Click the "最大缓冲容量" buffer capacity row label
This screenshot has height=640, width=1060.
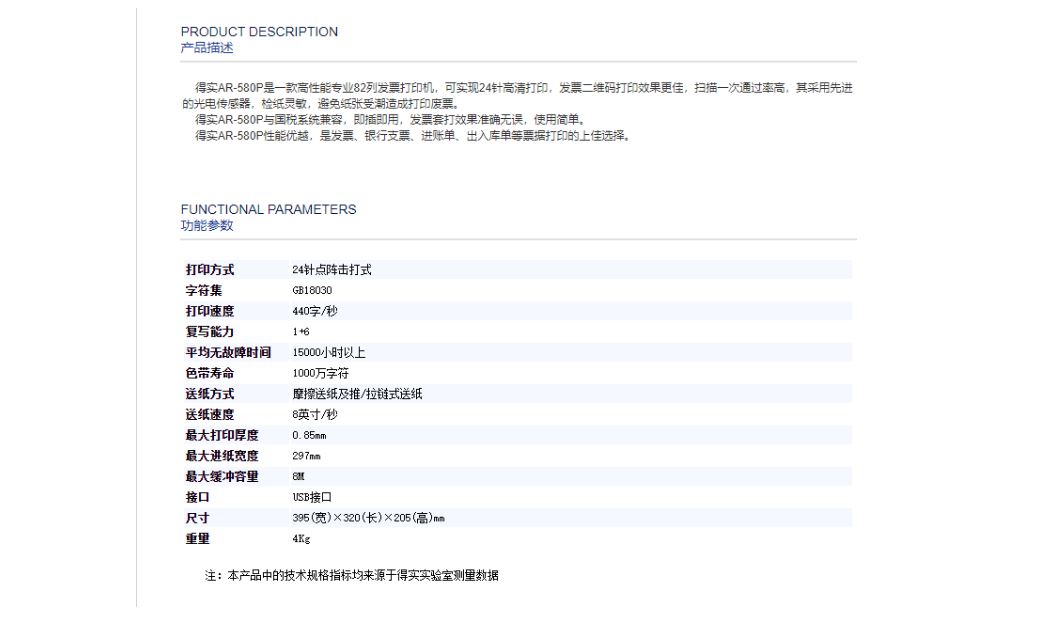pyautogui.click(x=222, y=476)
